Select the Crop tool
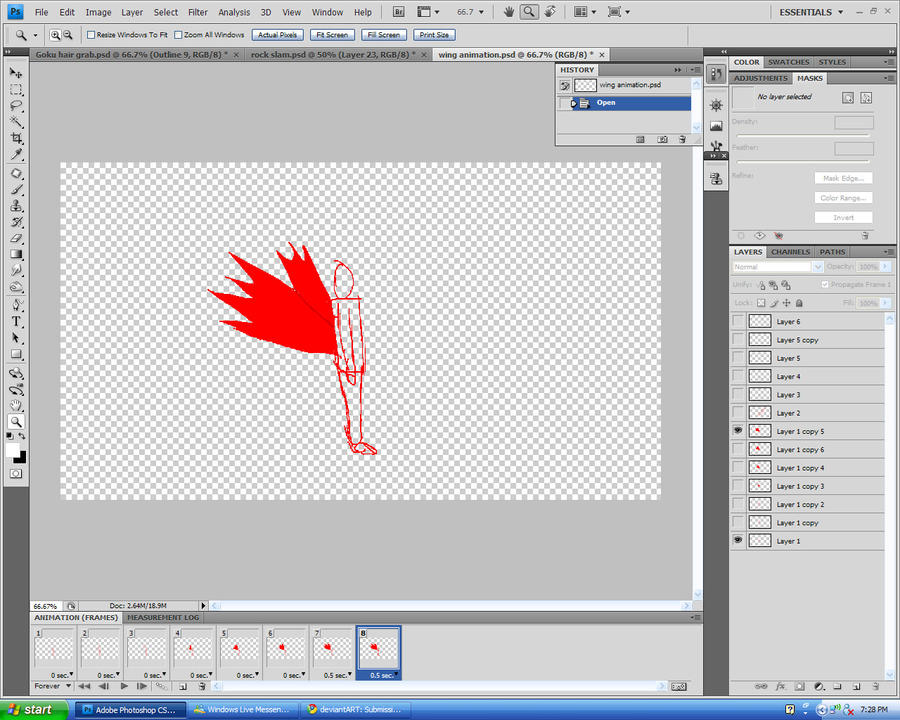 15,140
